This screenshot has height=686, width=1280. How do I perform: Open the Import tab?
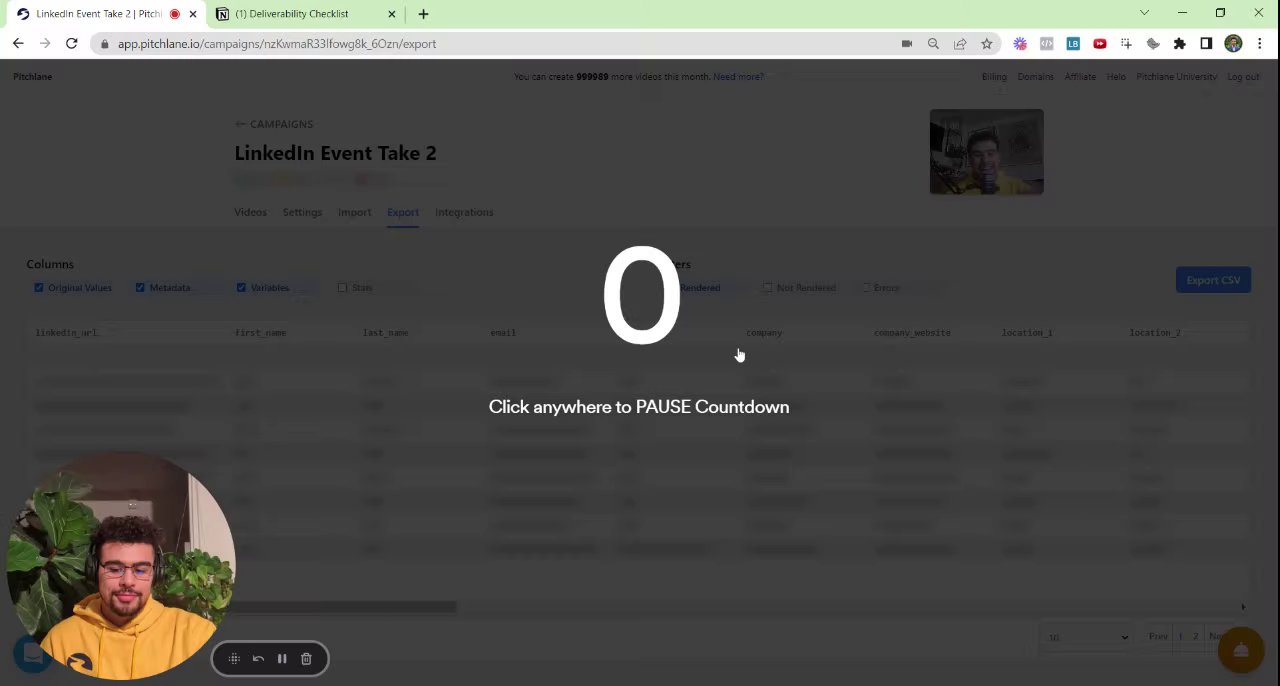pyautogui.click(x=354, y=212)
